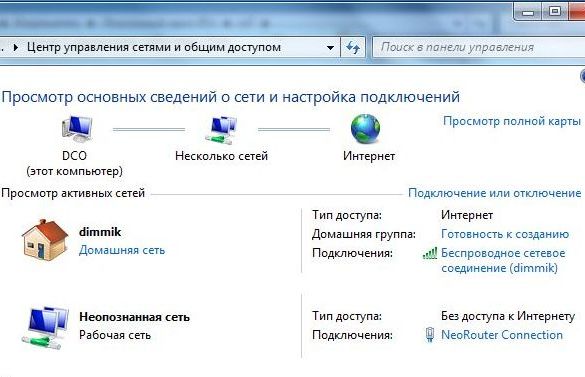Open Беспроводное сетевое соединение (dimmik) link
The height and width of the screenshot is (377, 585).
click(x=503, y=260)
